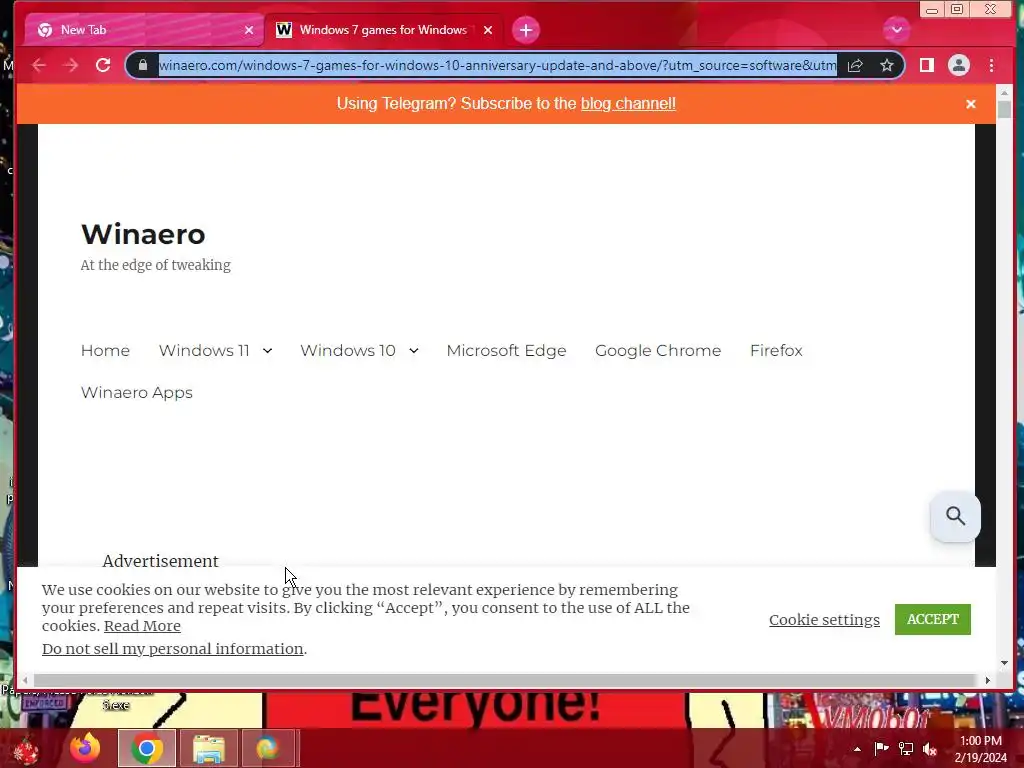View site security lock icon
Viewport: 1024px width, 768px height.
tap(143, 65)
